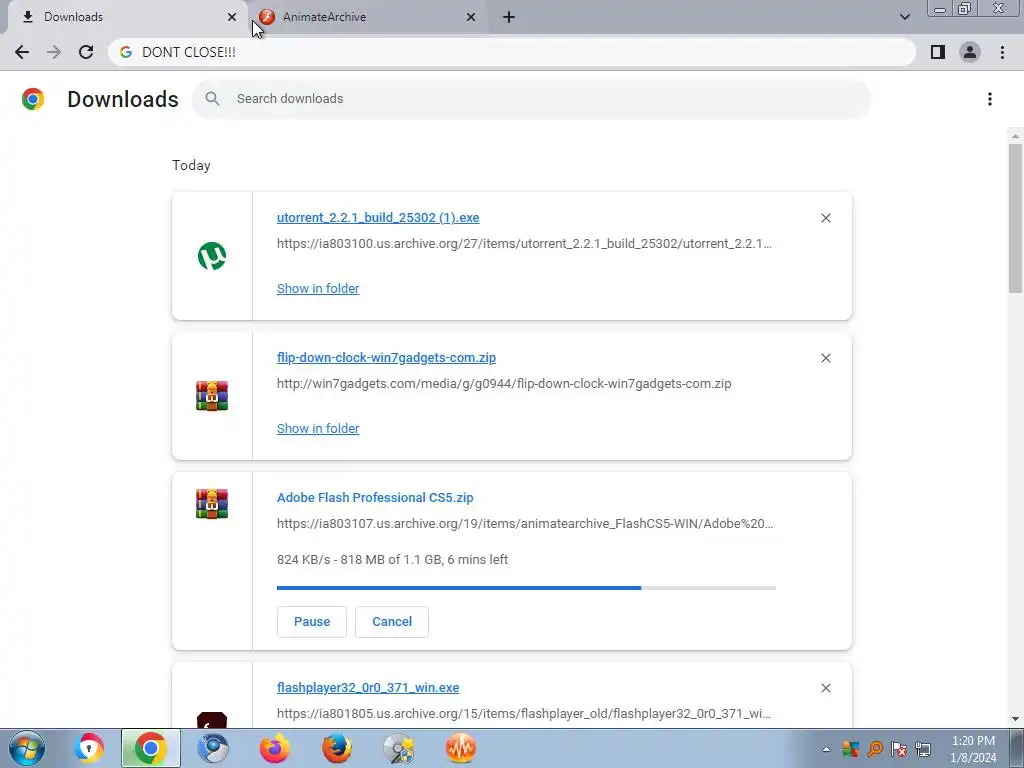Image resolution: width=1024 pixels, height=768 pixels.
Task: Switch to the AnimateArchive tab
Action: click(x=367, y=18)
